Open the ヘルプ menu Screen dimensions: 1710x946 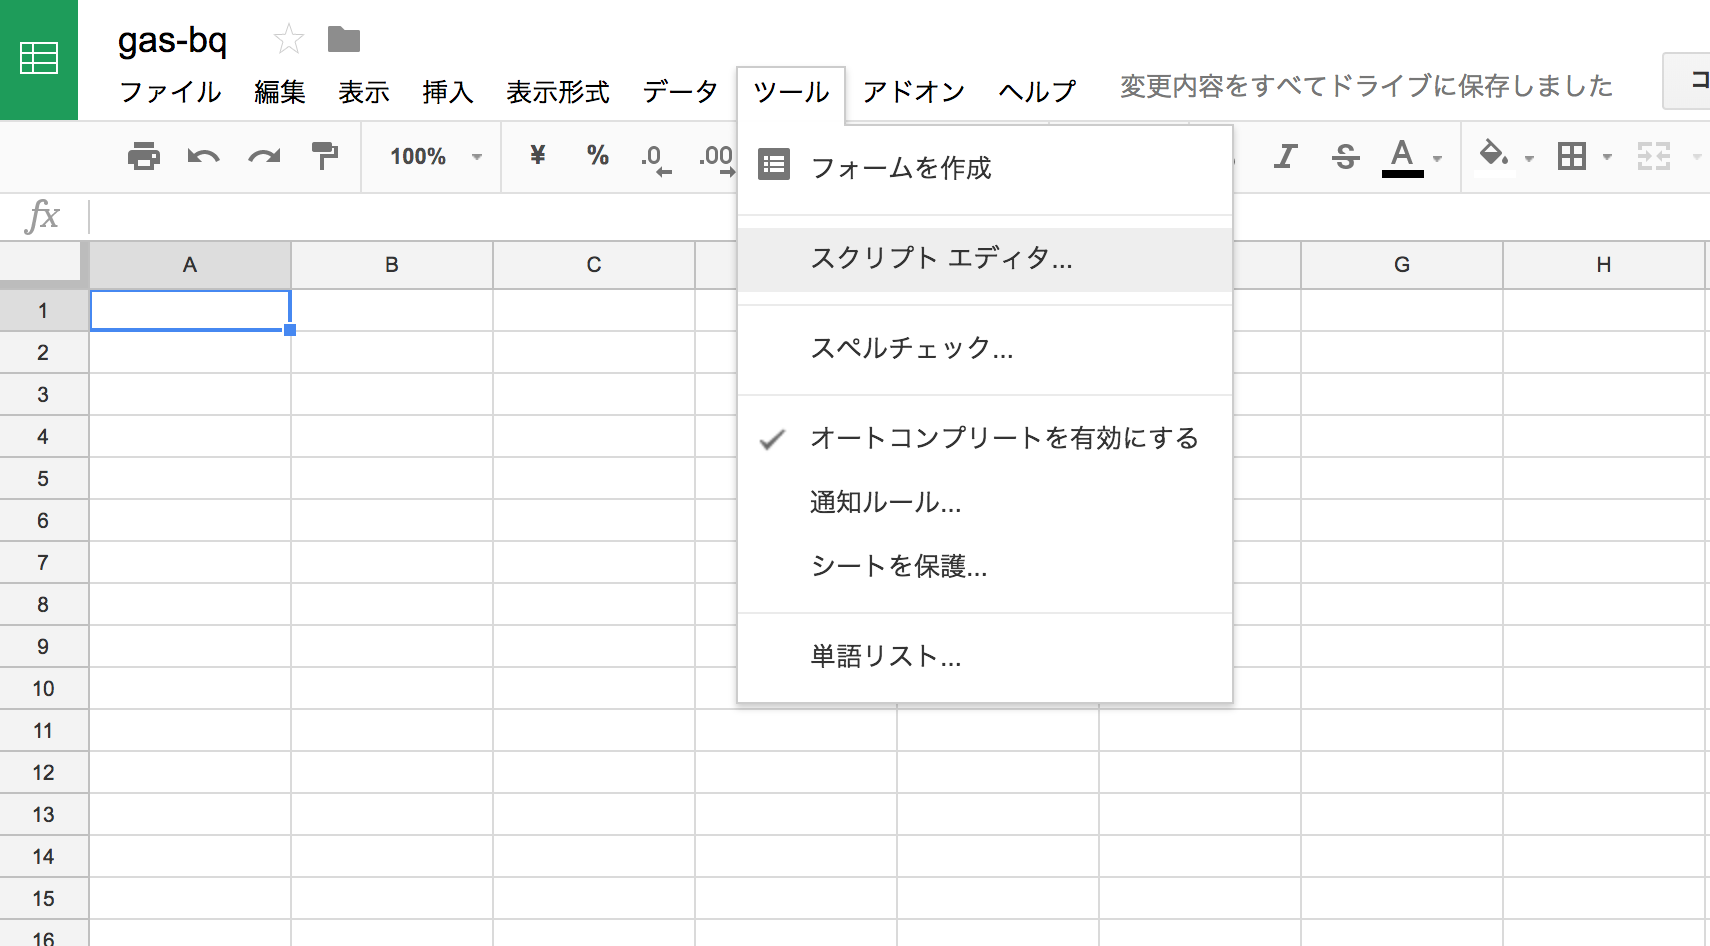click(1037, 92)
